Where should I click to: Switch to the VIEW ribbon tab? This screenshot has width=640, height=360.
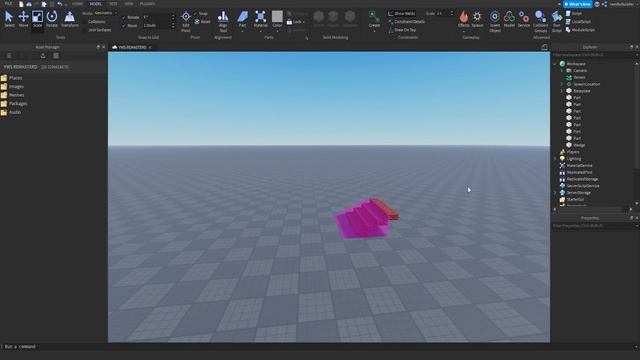pyautogui.click(x=129, y=4)
